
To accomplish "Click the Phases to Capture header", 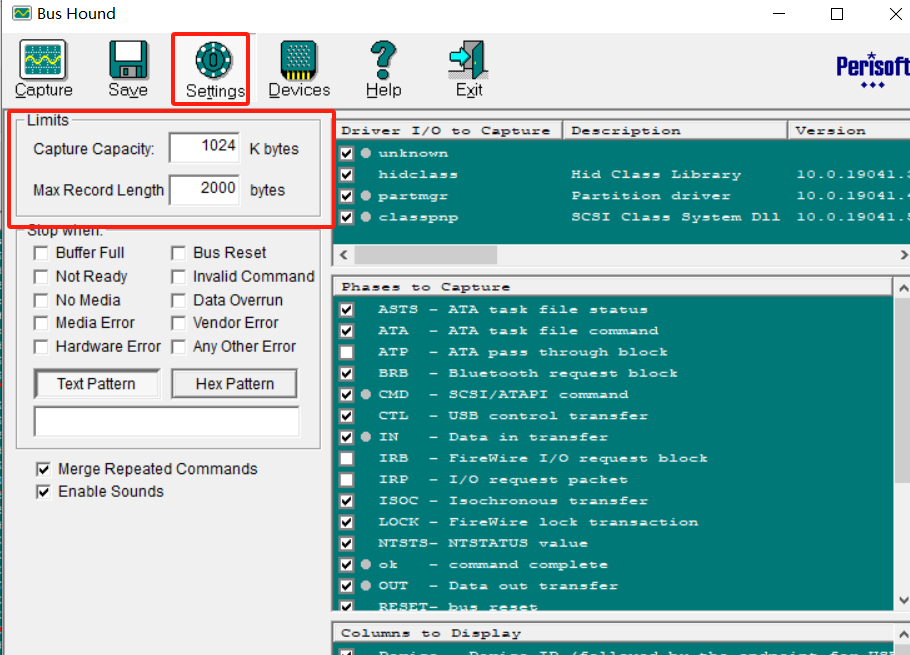I will point(613,287).
